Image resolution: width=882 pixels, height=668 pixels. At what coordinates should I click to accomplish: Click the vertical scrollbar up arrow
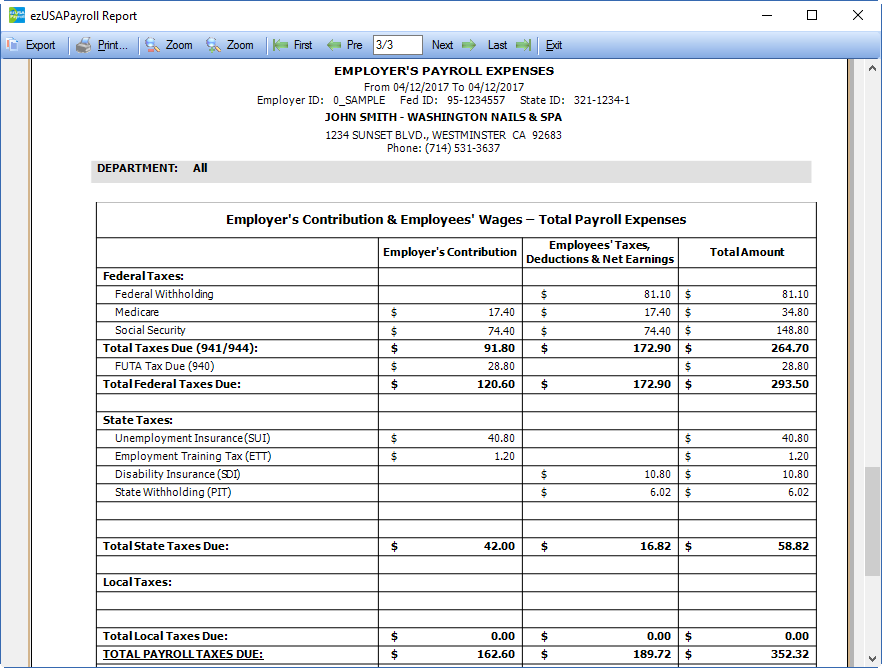click(872, 67)
